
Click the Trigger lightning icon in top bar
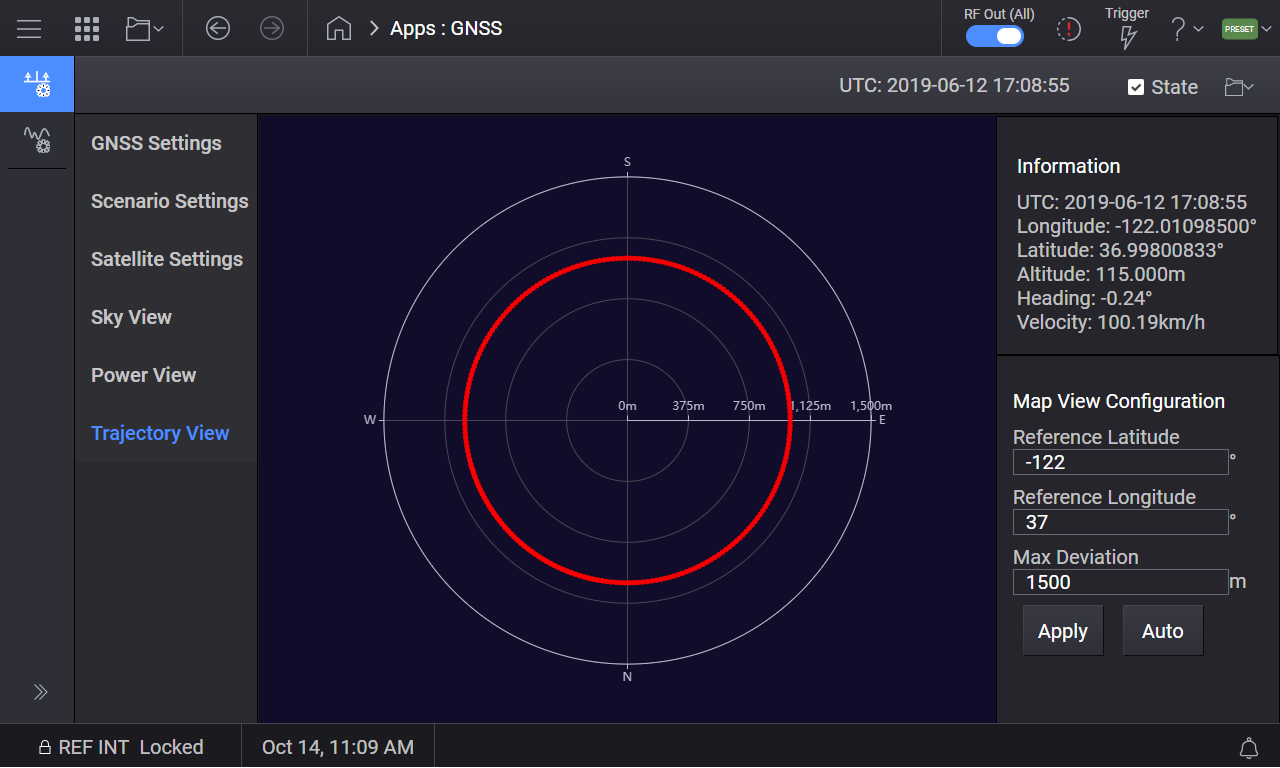1127,34
